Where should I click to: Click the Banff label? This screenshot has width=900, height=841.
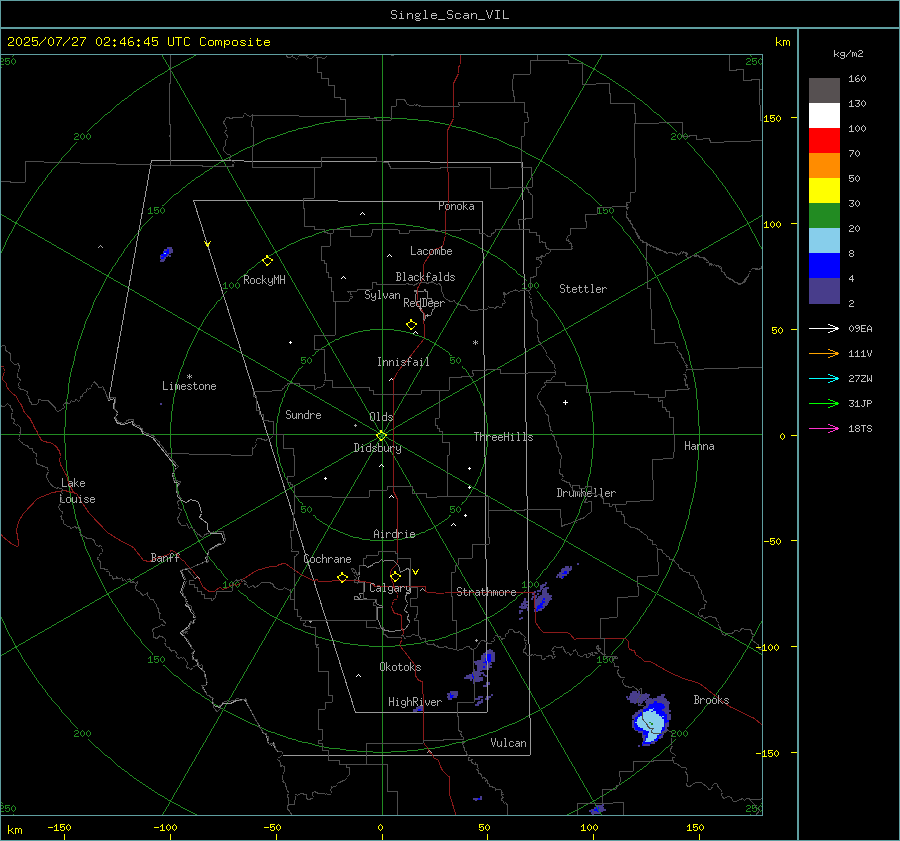click(165, 557)
